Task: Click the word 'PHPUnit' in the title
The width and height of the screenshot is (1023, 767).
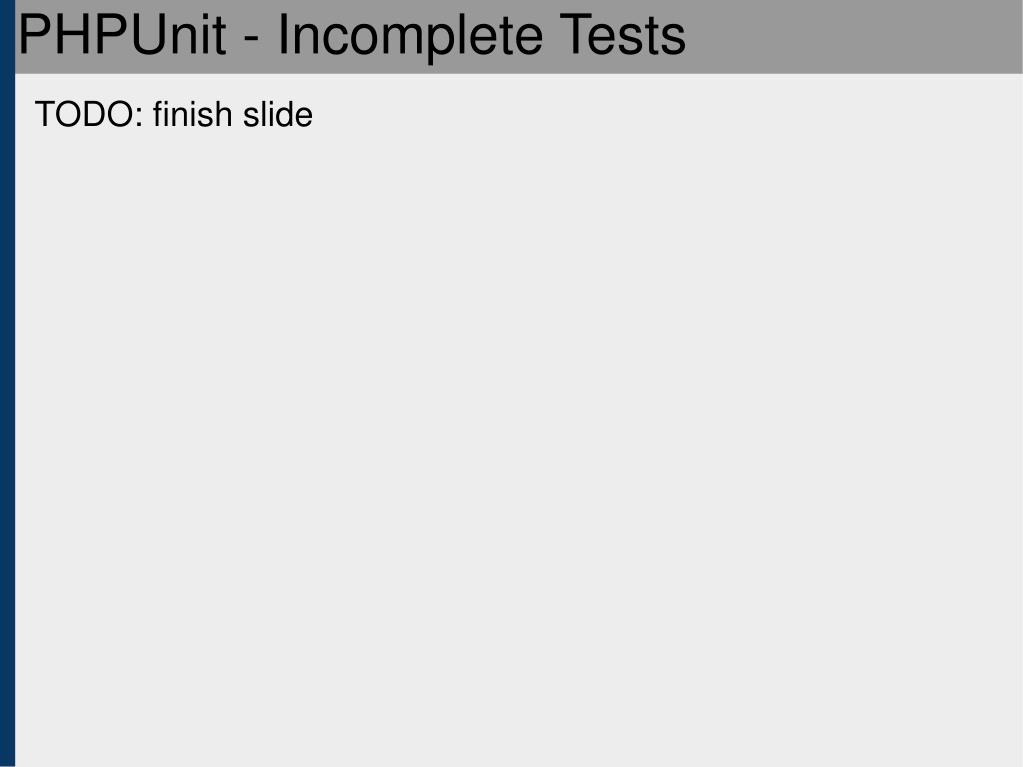Action: pos(123,34)
